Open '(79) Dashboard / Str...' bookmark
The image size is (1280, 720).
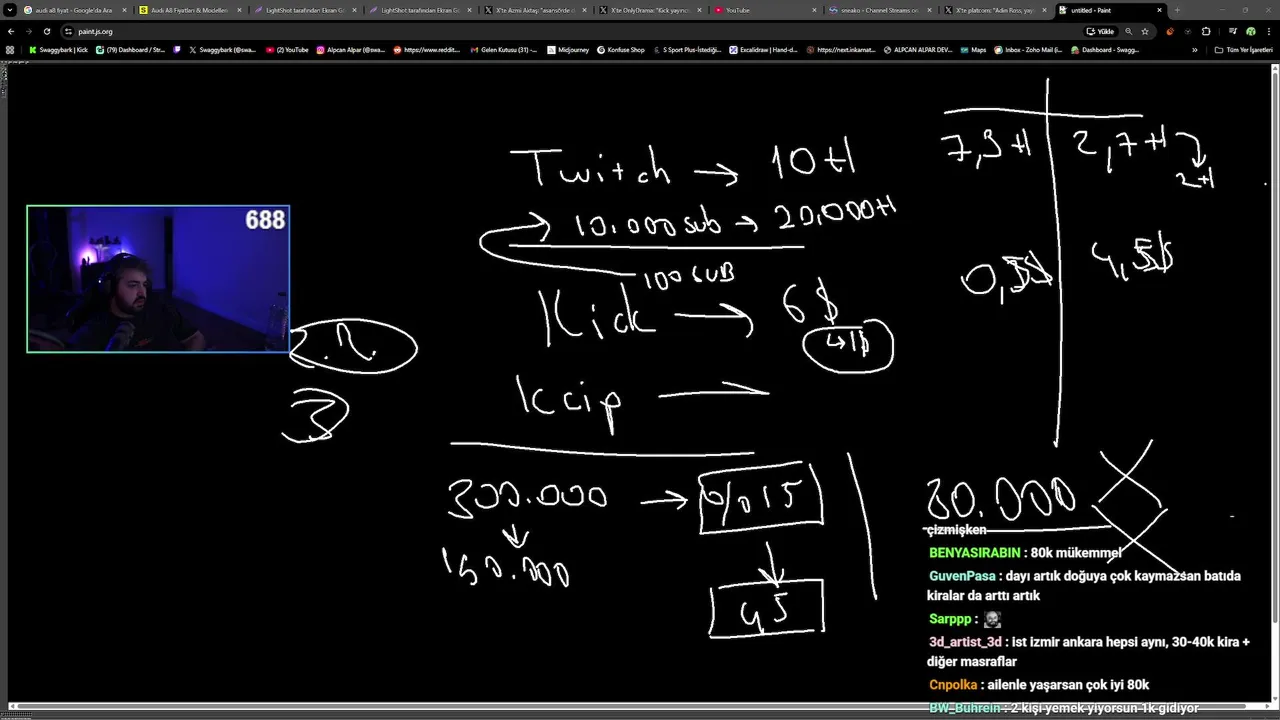pos(131,49)
